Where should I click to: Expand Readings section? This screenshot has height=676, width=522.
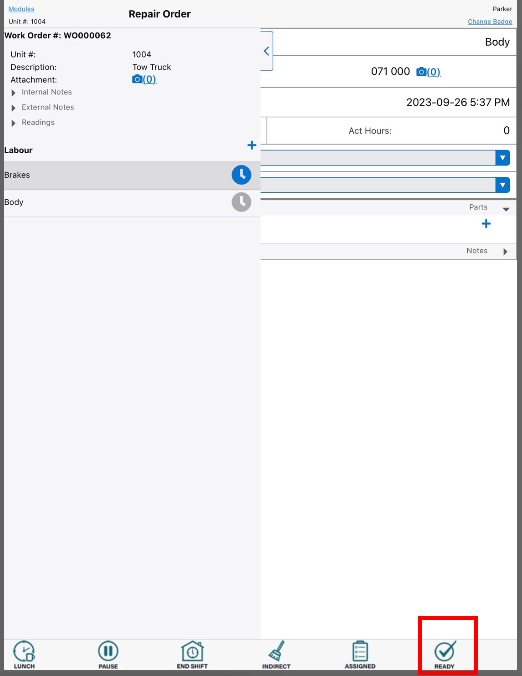tap(33, 122)
